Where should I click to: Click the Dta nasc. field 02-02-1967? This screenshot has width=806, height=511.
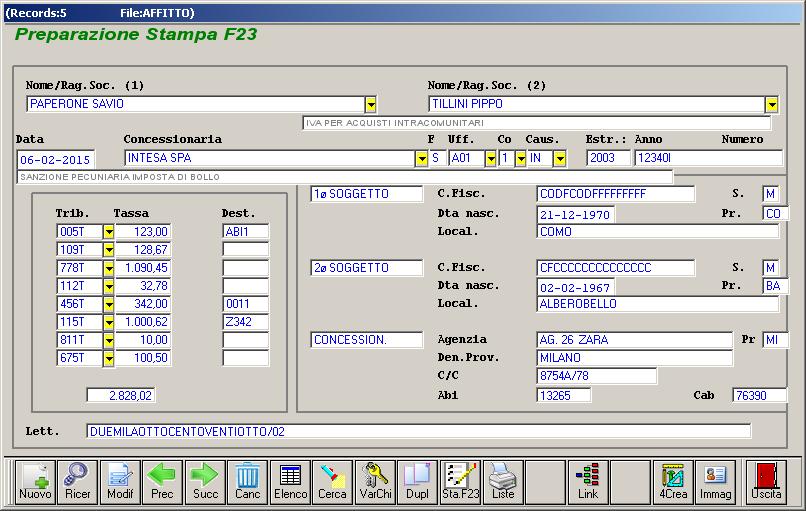pos(576,287)
